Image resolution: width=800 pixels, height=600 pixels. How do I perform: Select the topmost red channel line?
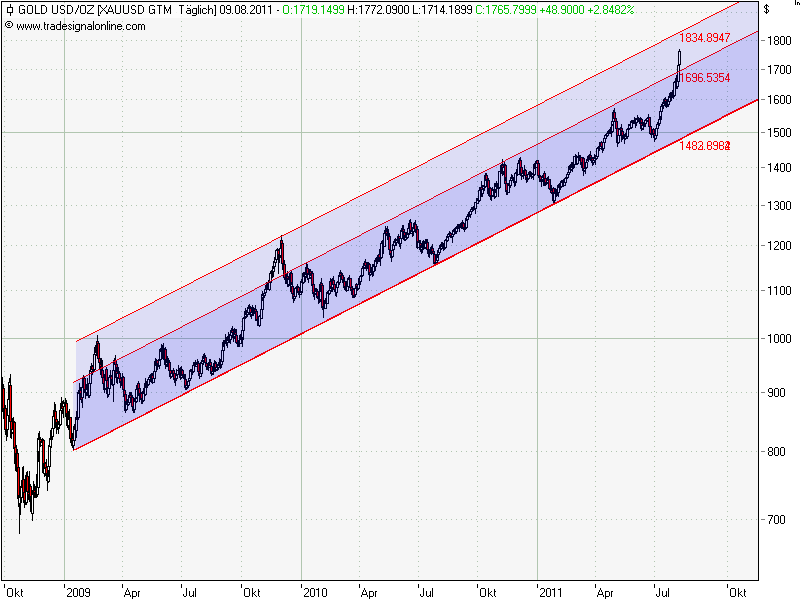click(x=408, y=172)
